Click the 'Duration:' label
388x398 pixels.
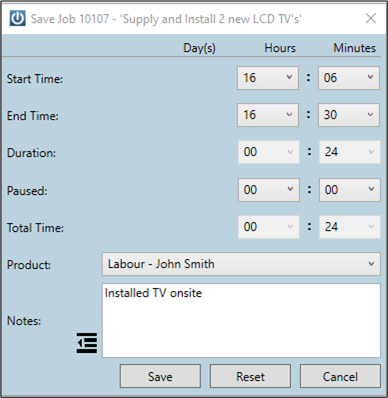(x=31, y=153)
